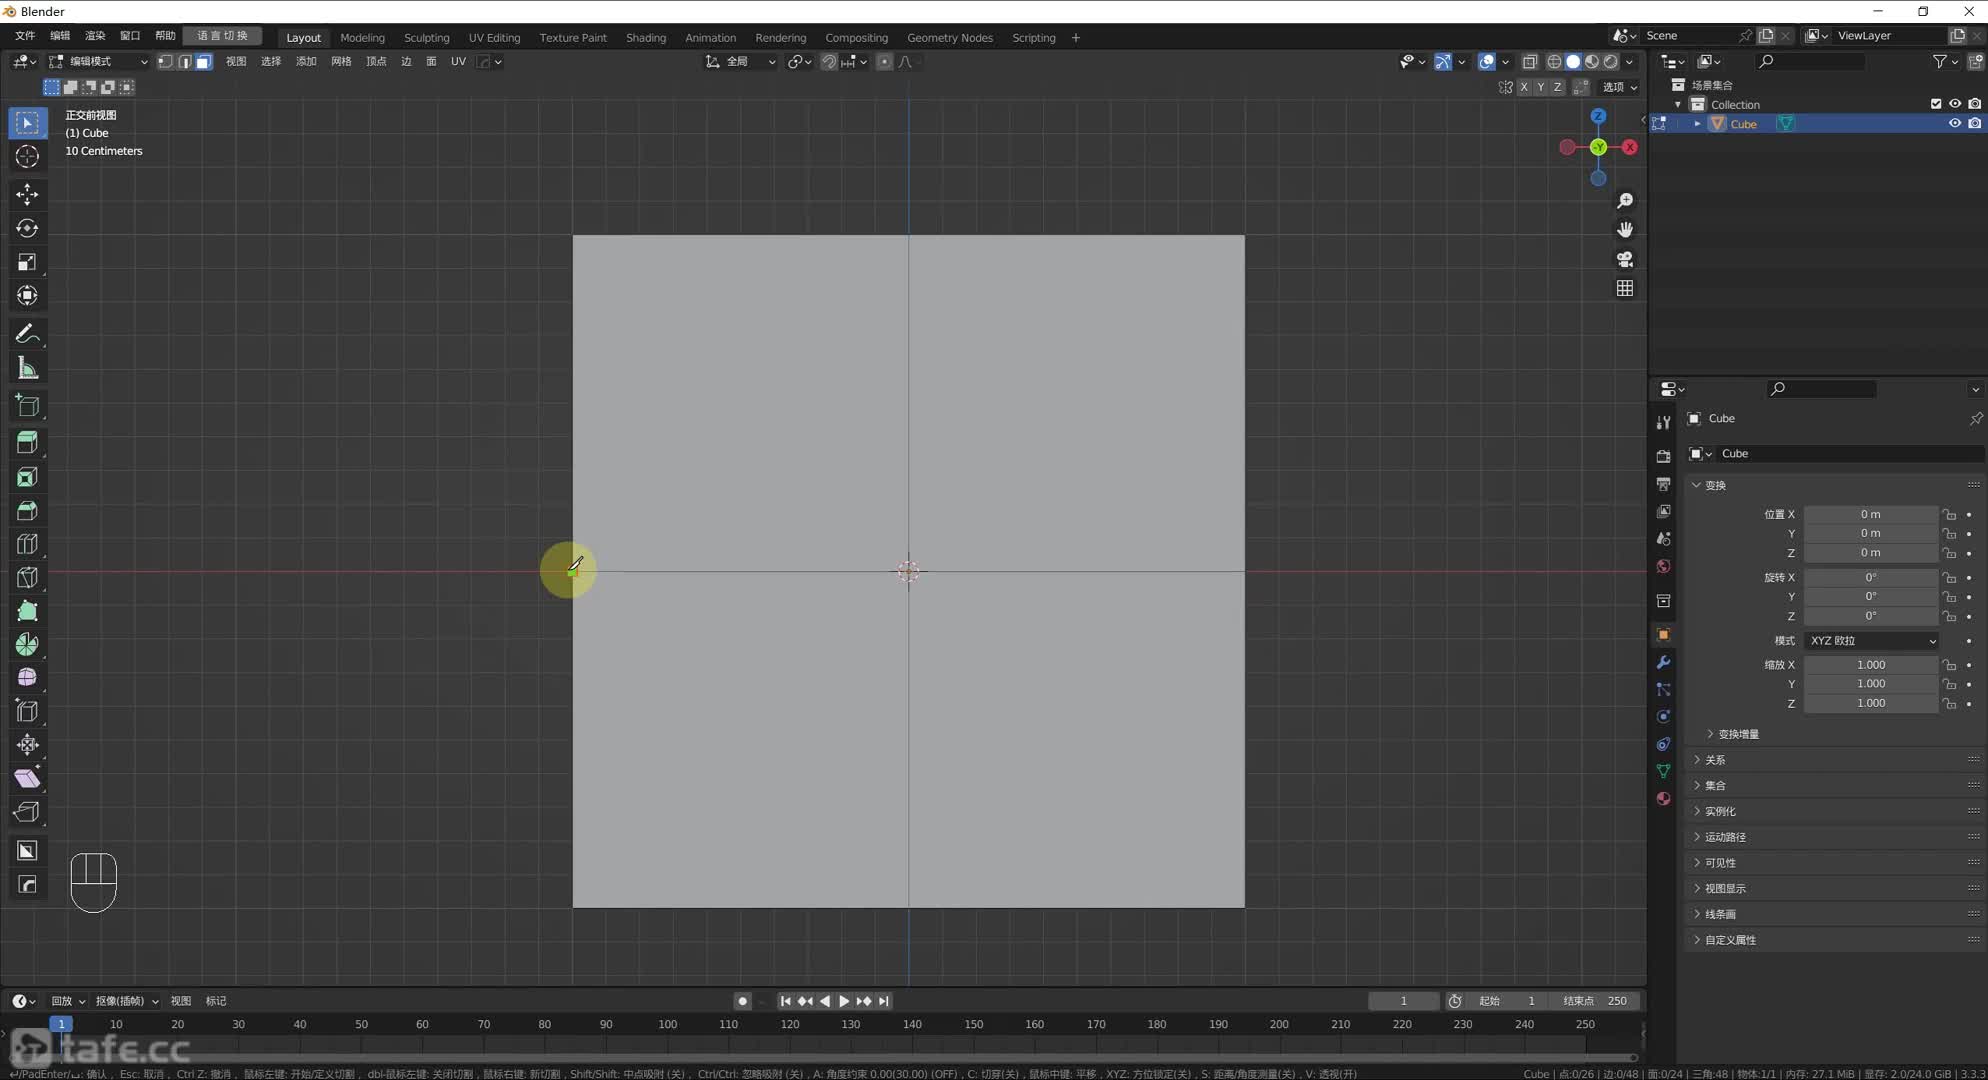Screen dimensions: 1988x1080
Task: Activate the 3D Cursor tool
Action: pos(27,156)
